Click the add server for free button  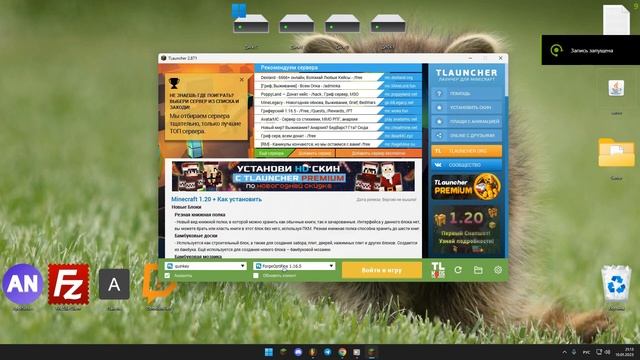coord(378,153)
